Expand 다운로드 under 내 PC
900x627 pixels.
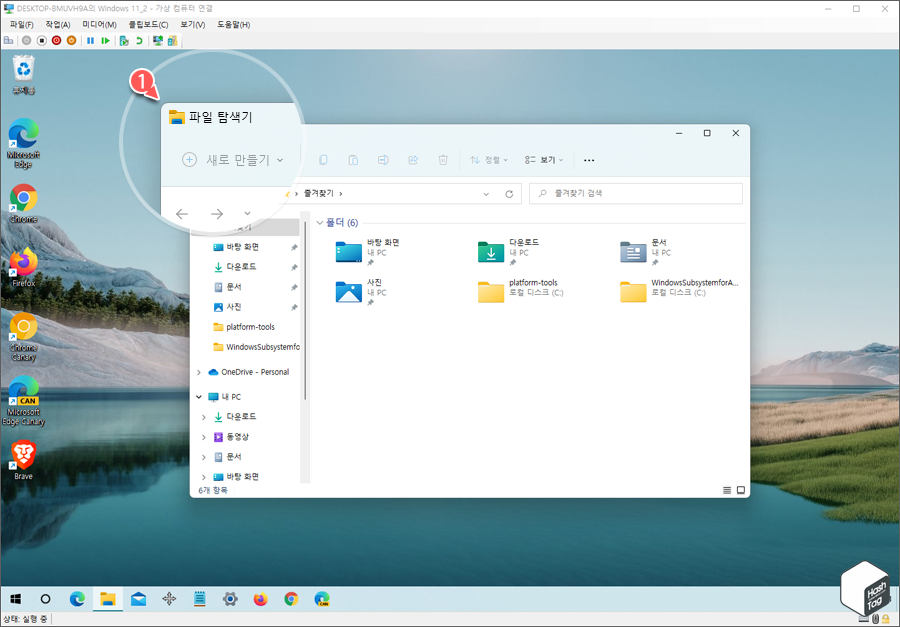coord(204,417)
